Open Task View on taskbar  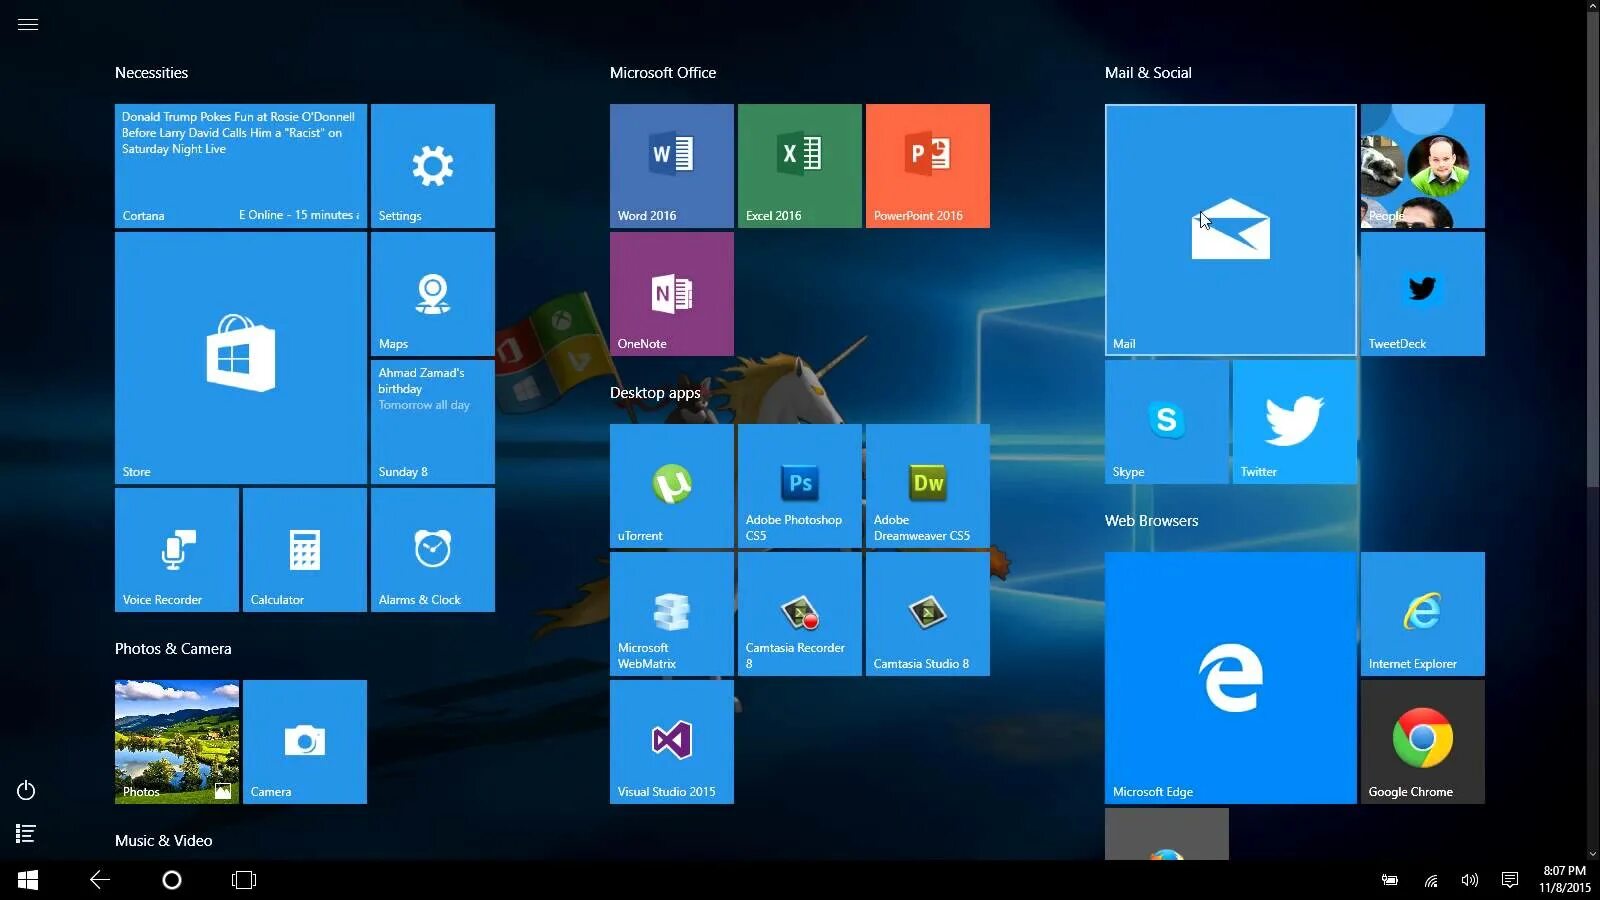point(244,880)
